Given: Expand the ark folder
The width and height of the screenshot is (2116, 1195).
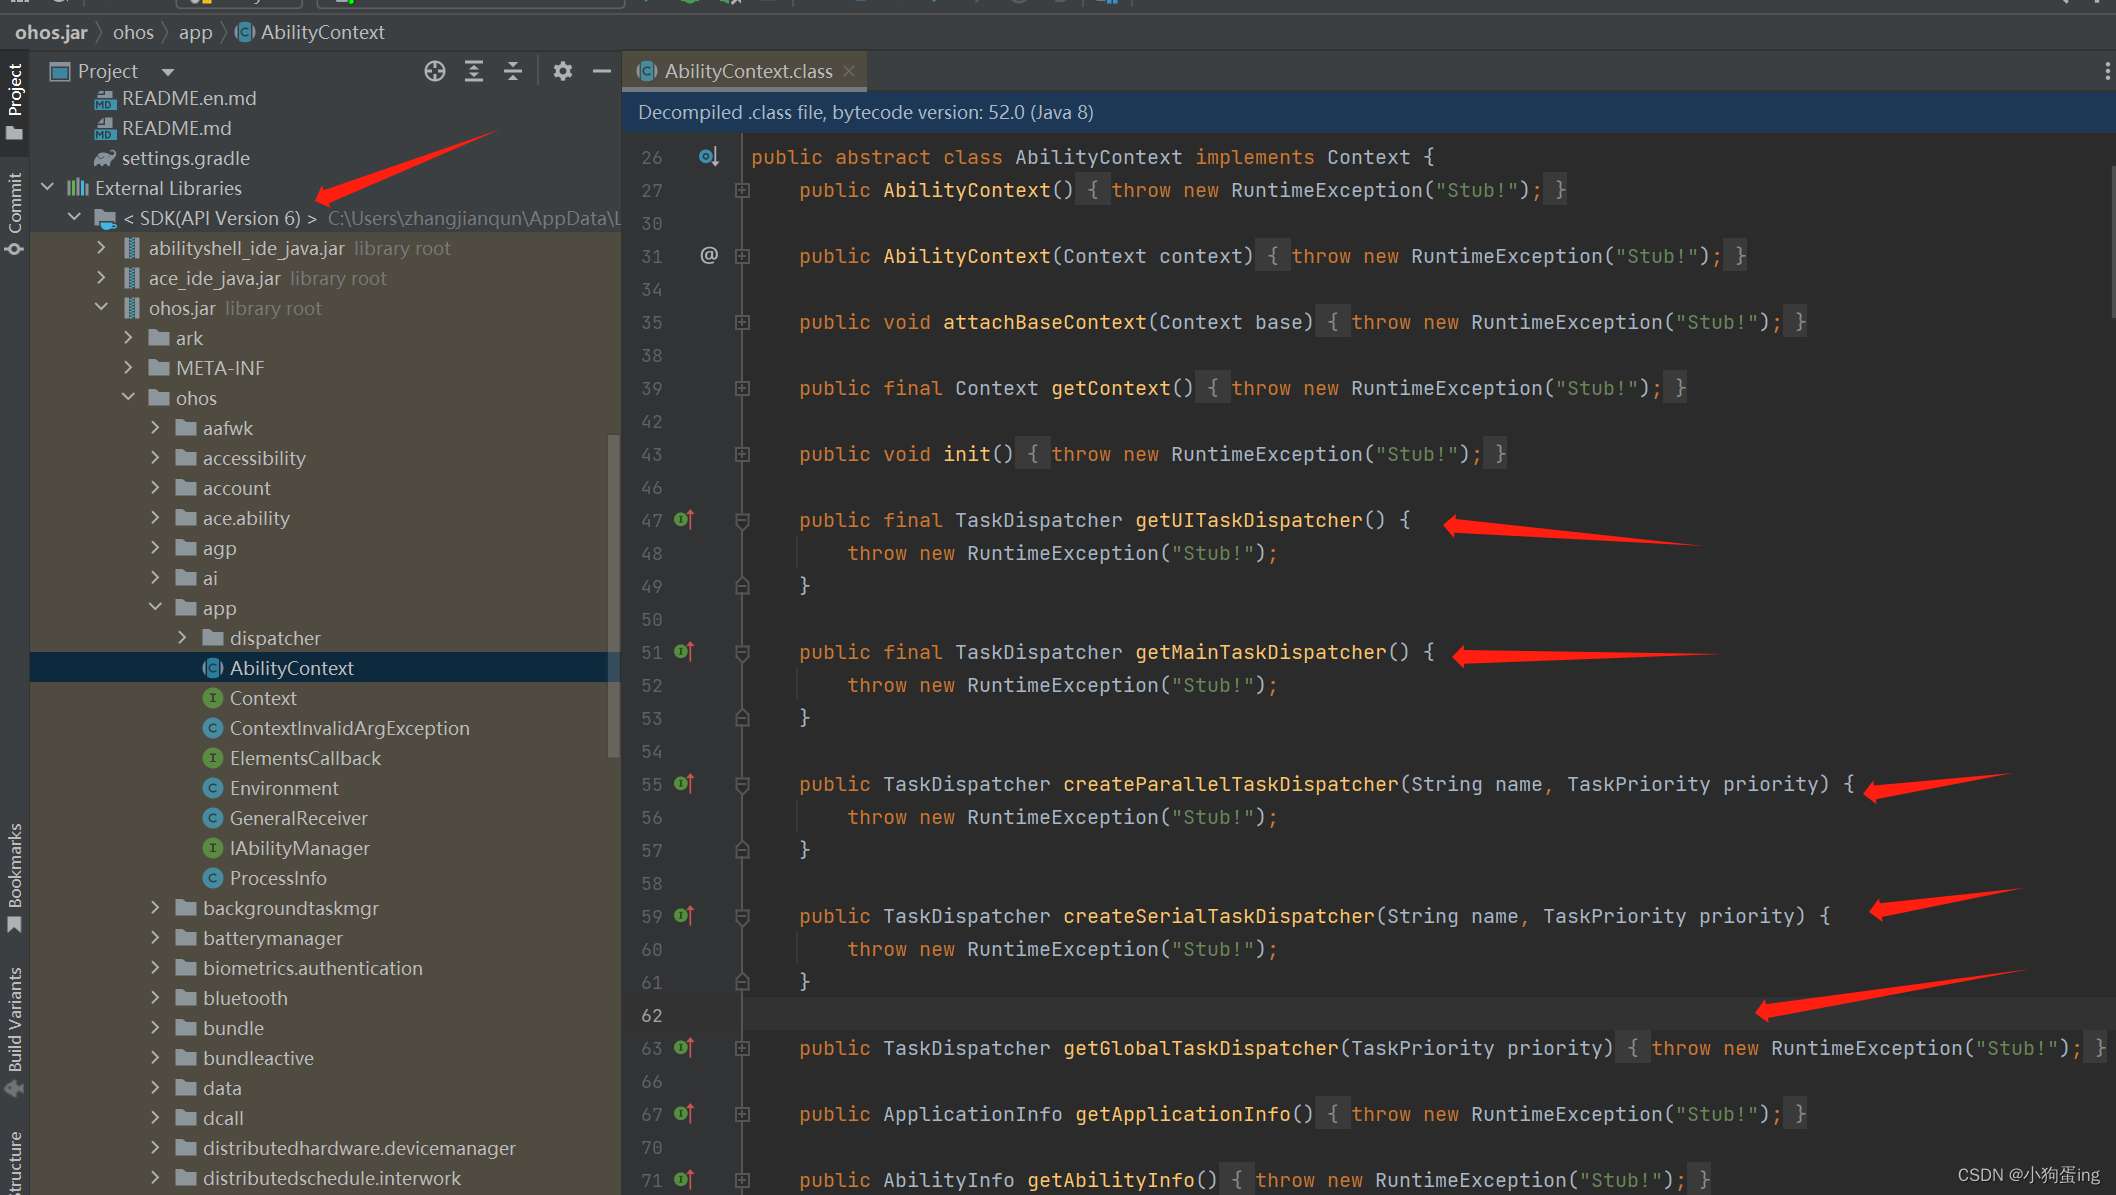Looking at the screenshot, I should (x=128, y=337).
